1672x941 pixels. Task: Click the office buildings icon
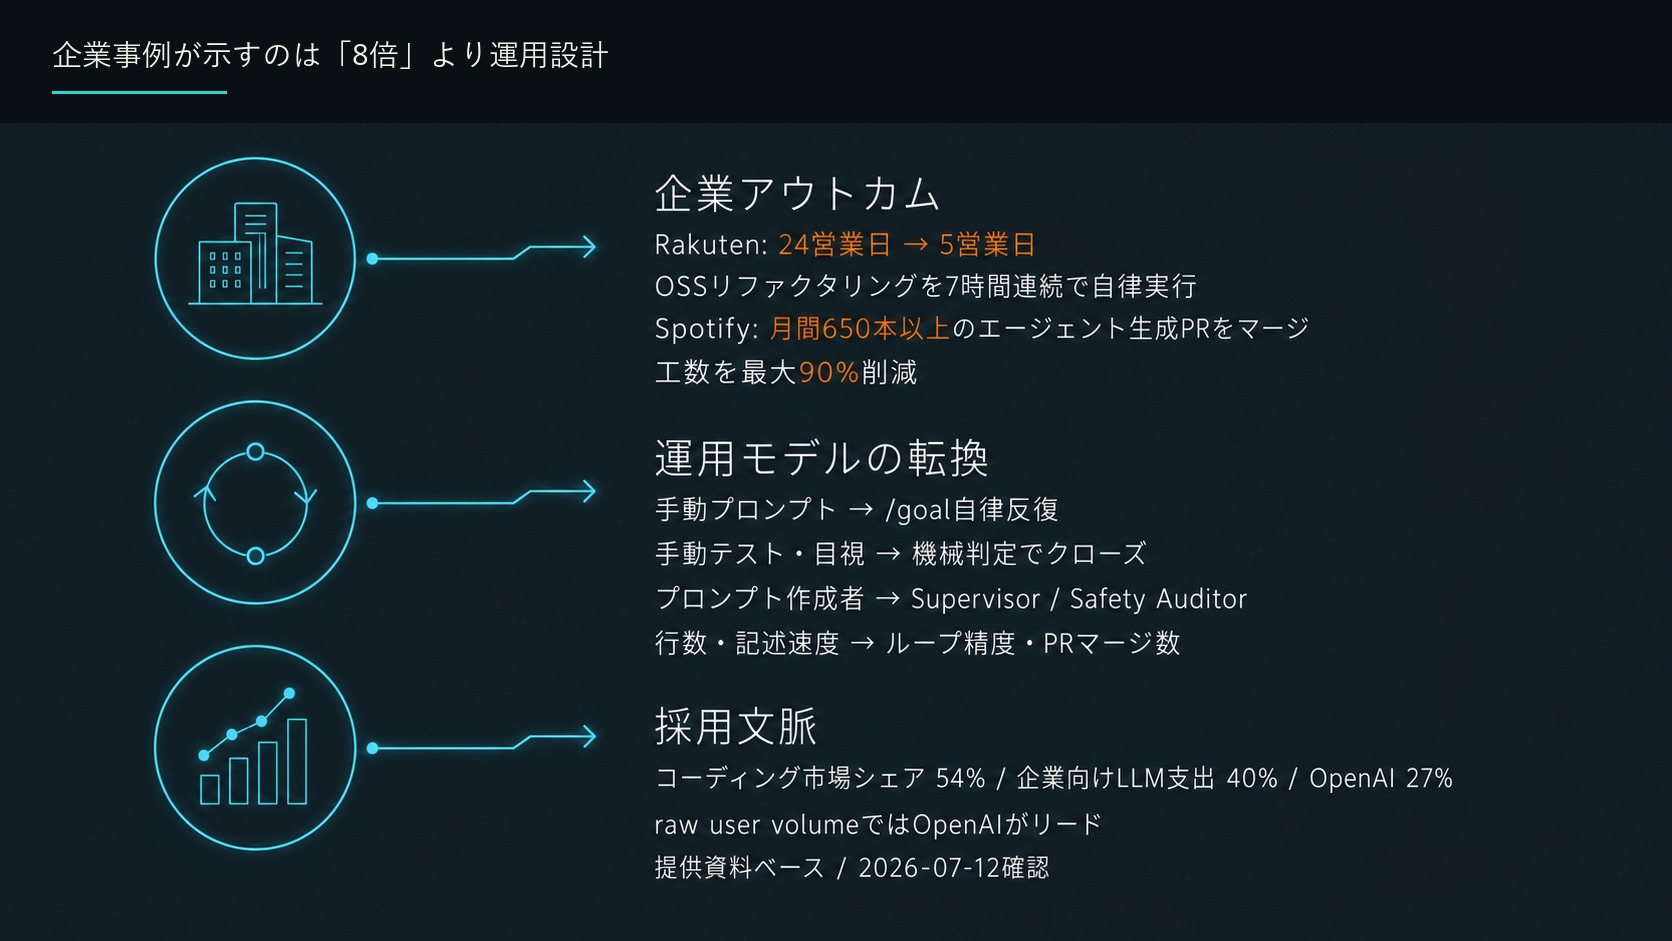(255, 258)
